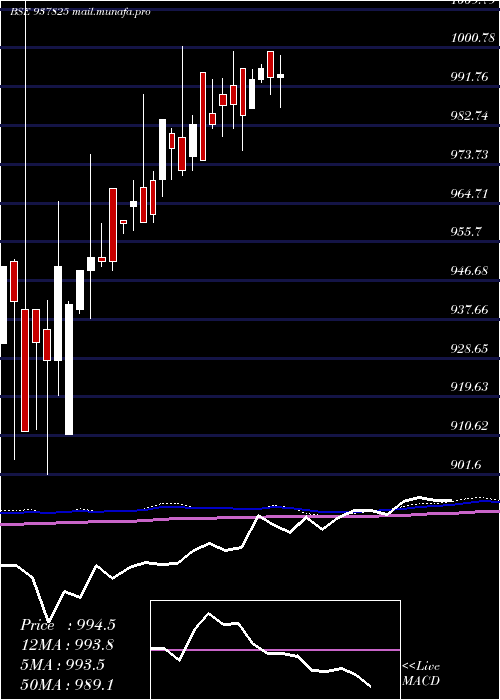Click the 5MA : 993.5 readout
The width and height of the screenshot is (500, 700).
62,665
